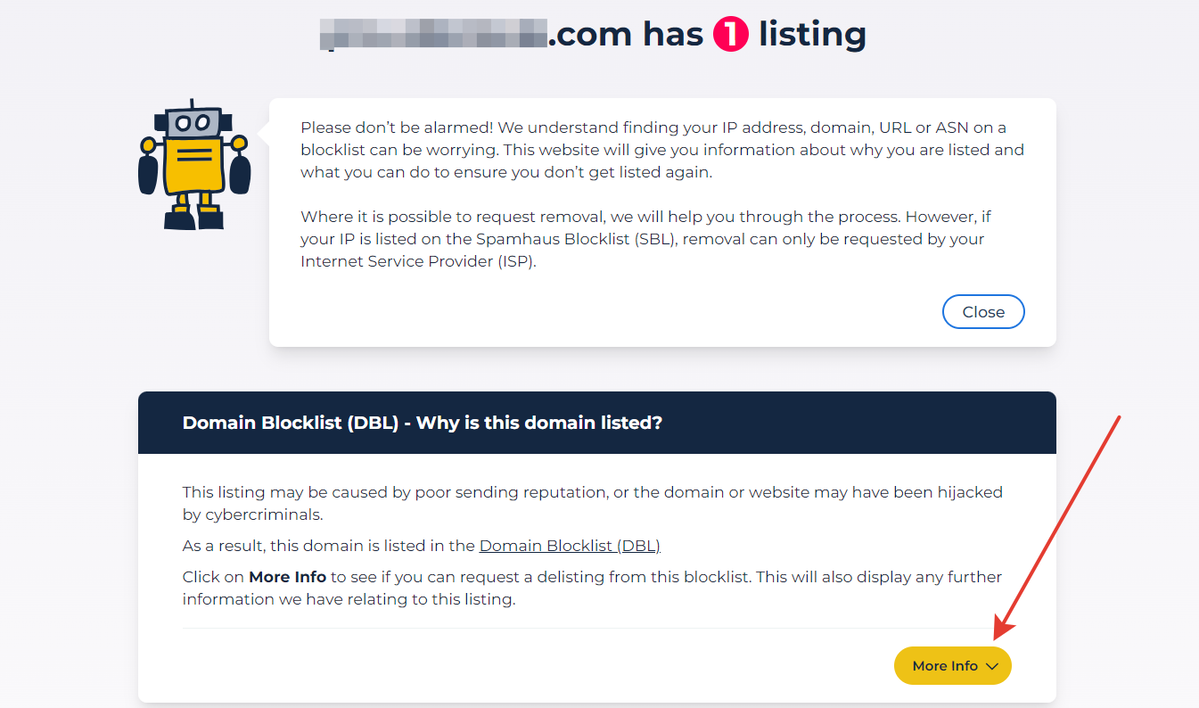1199x708 pixels.
Task: Click the robot's head with round eyes
Action: pyautogui.click(x=193, y=122)
